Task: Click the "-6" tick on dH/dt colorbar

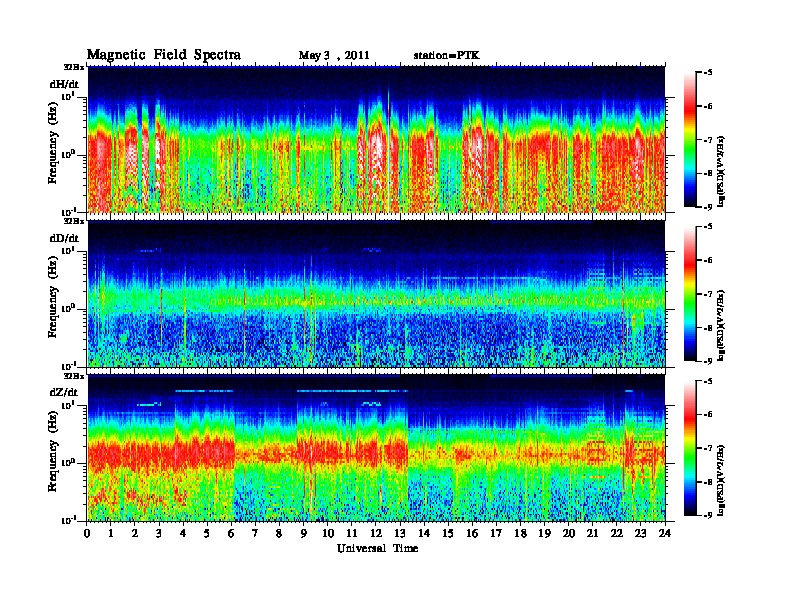Action: tap(709, 106)
